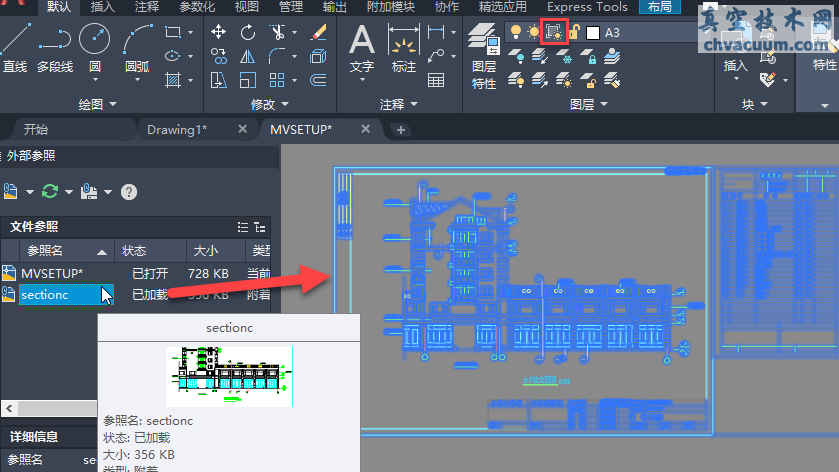This screenshot has width=839, height=472.
Task: Click the Layer Off icon
Action: 516,56
